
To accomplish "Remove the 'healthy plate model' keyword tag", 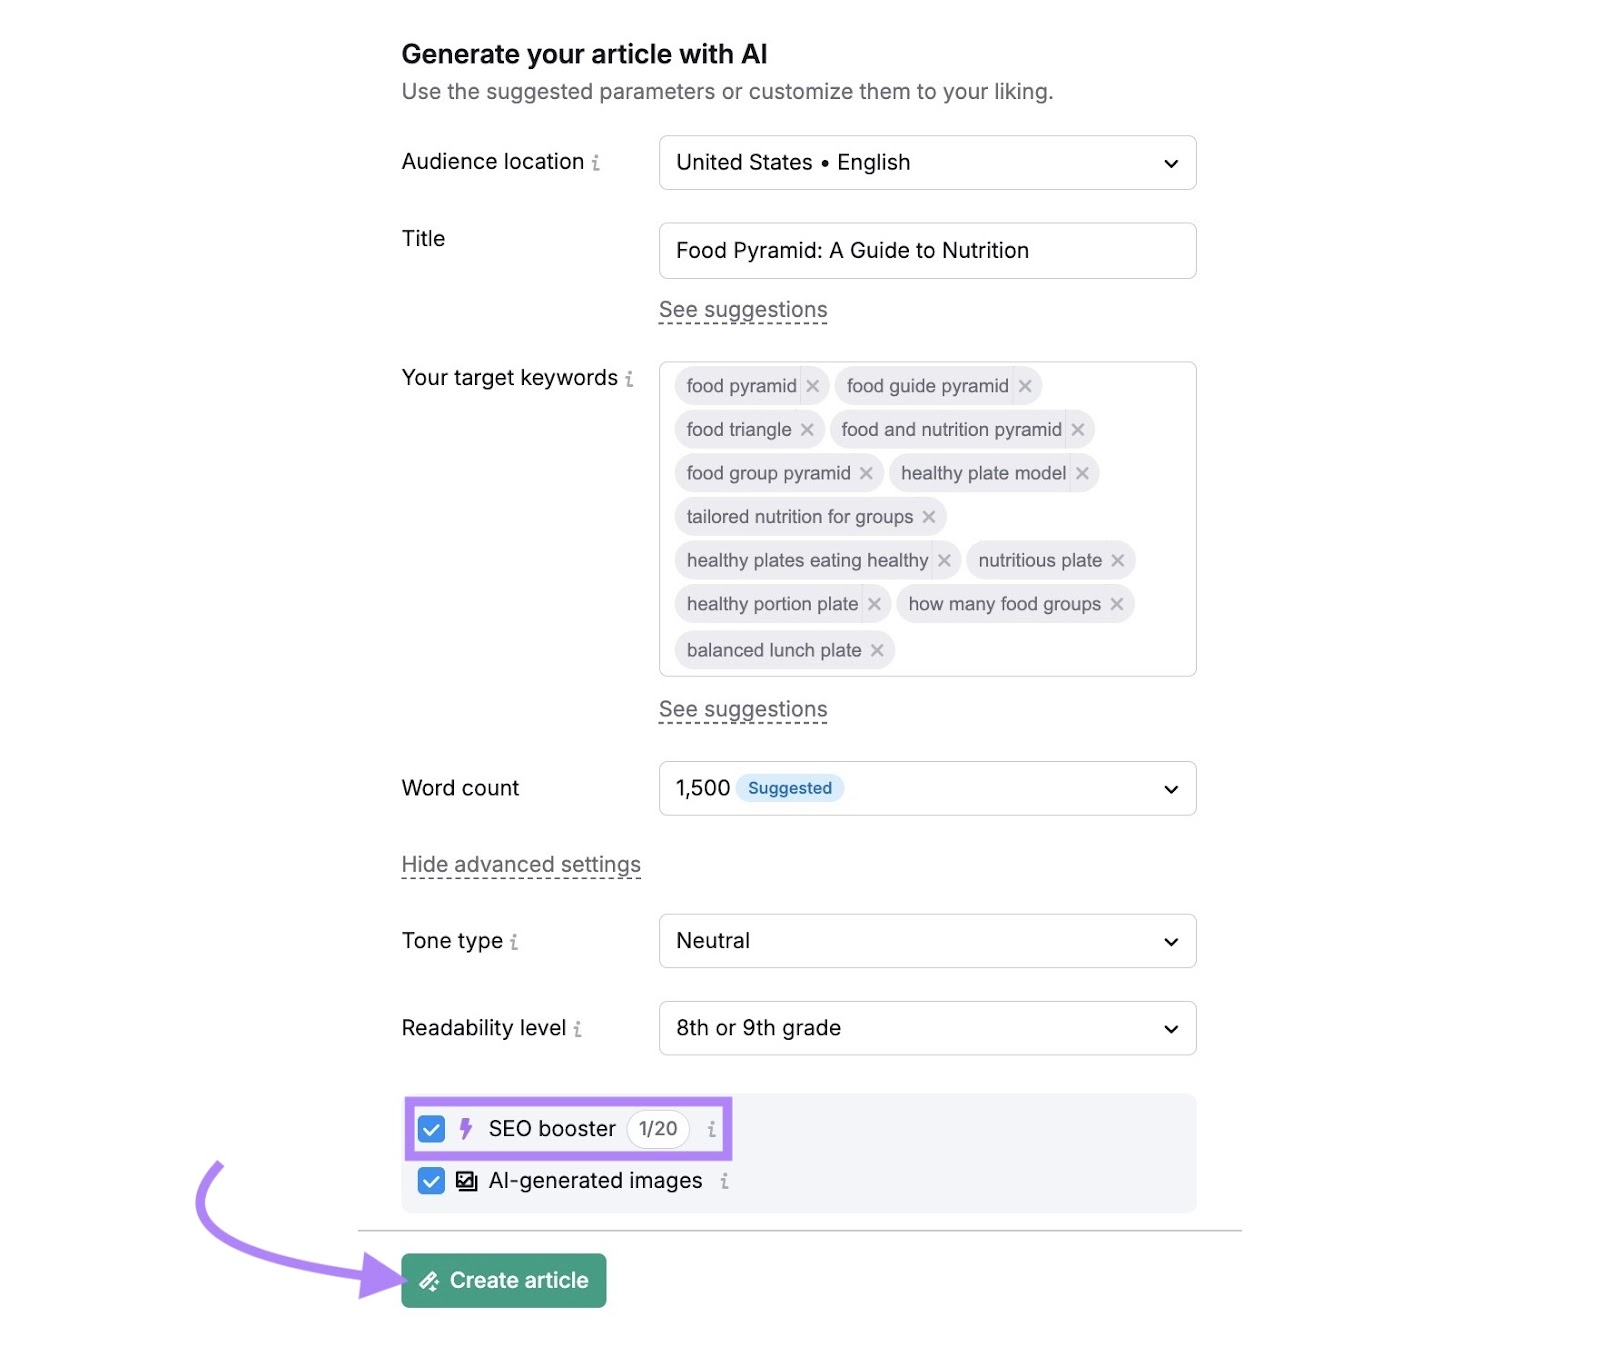I will click(1083, 473).
